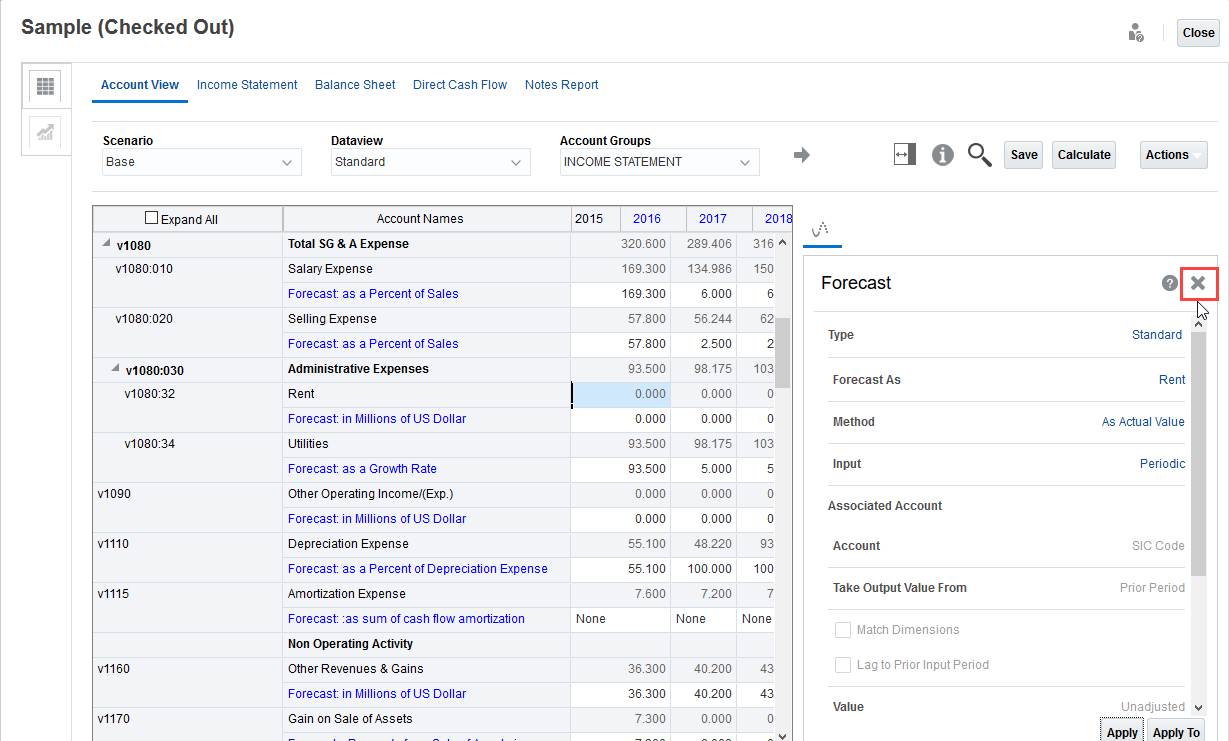Check the Expand All checkbox
Image resolution: width=1229 pixels, height=741 pixels.
[152, 218]
